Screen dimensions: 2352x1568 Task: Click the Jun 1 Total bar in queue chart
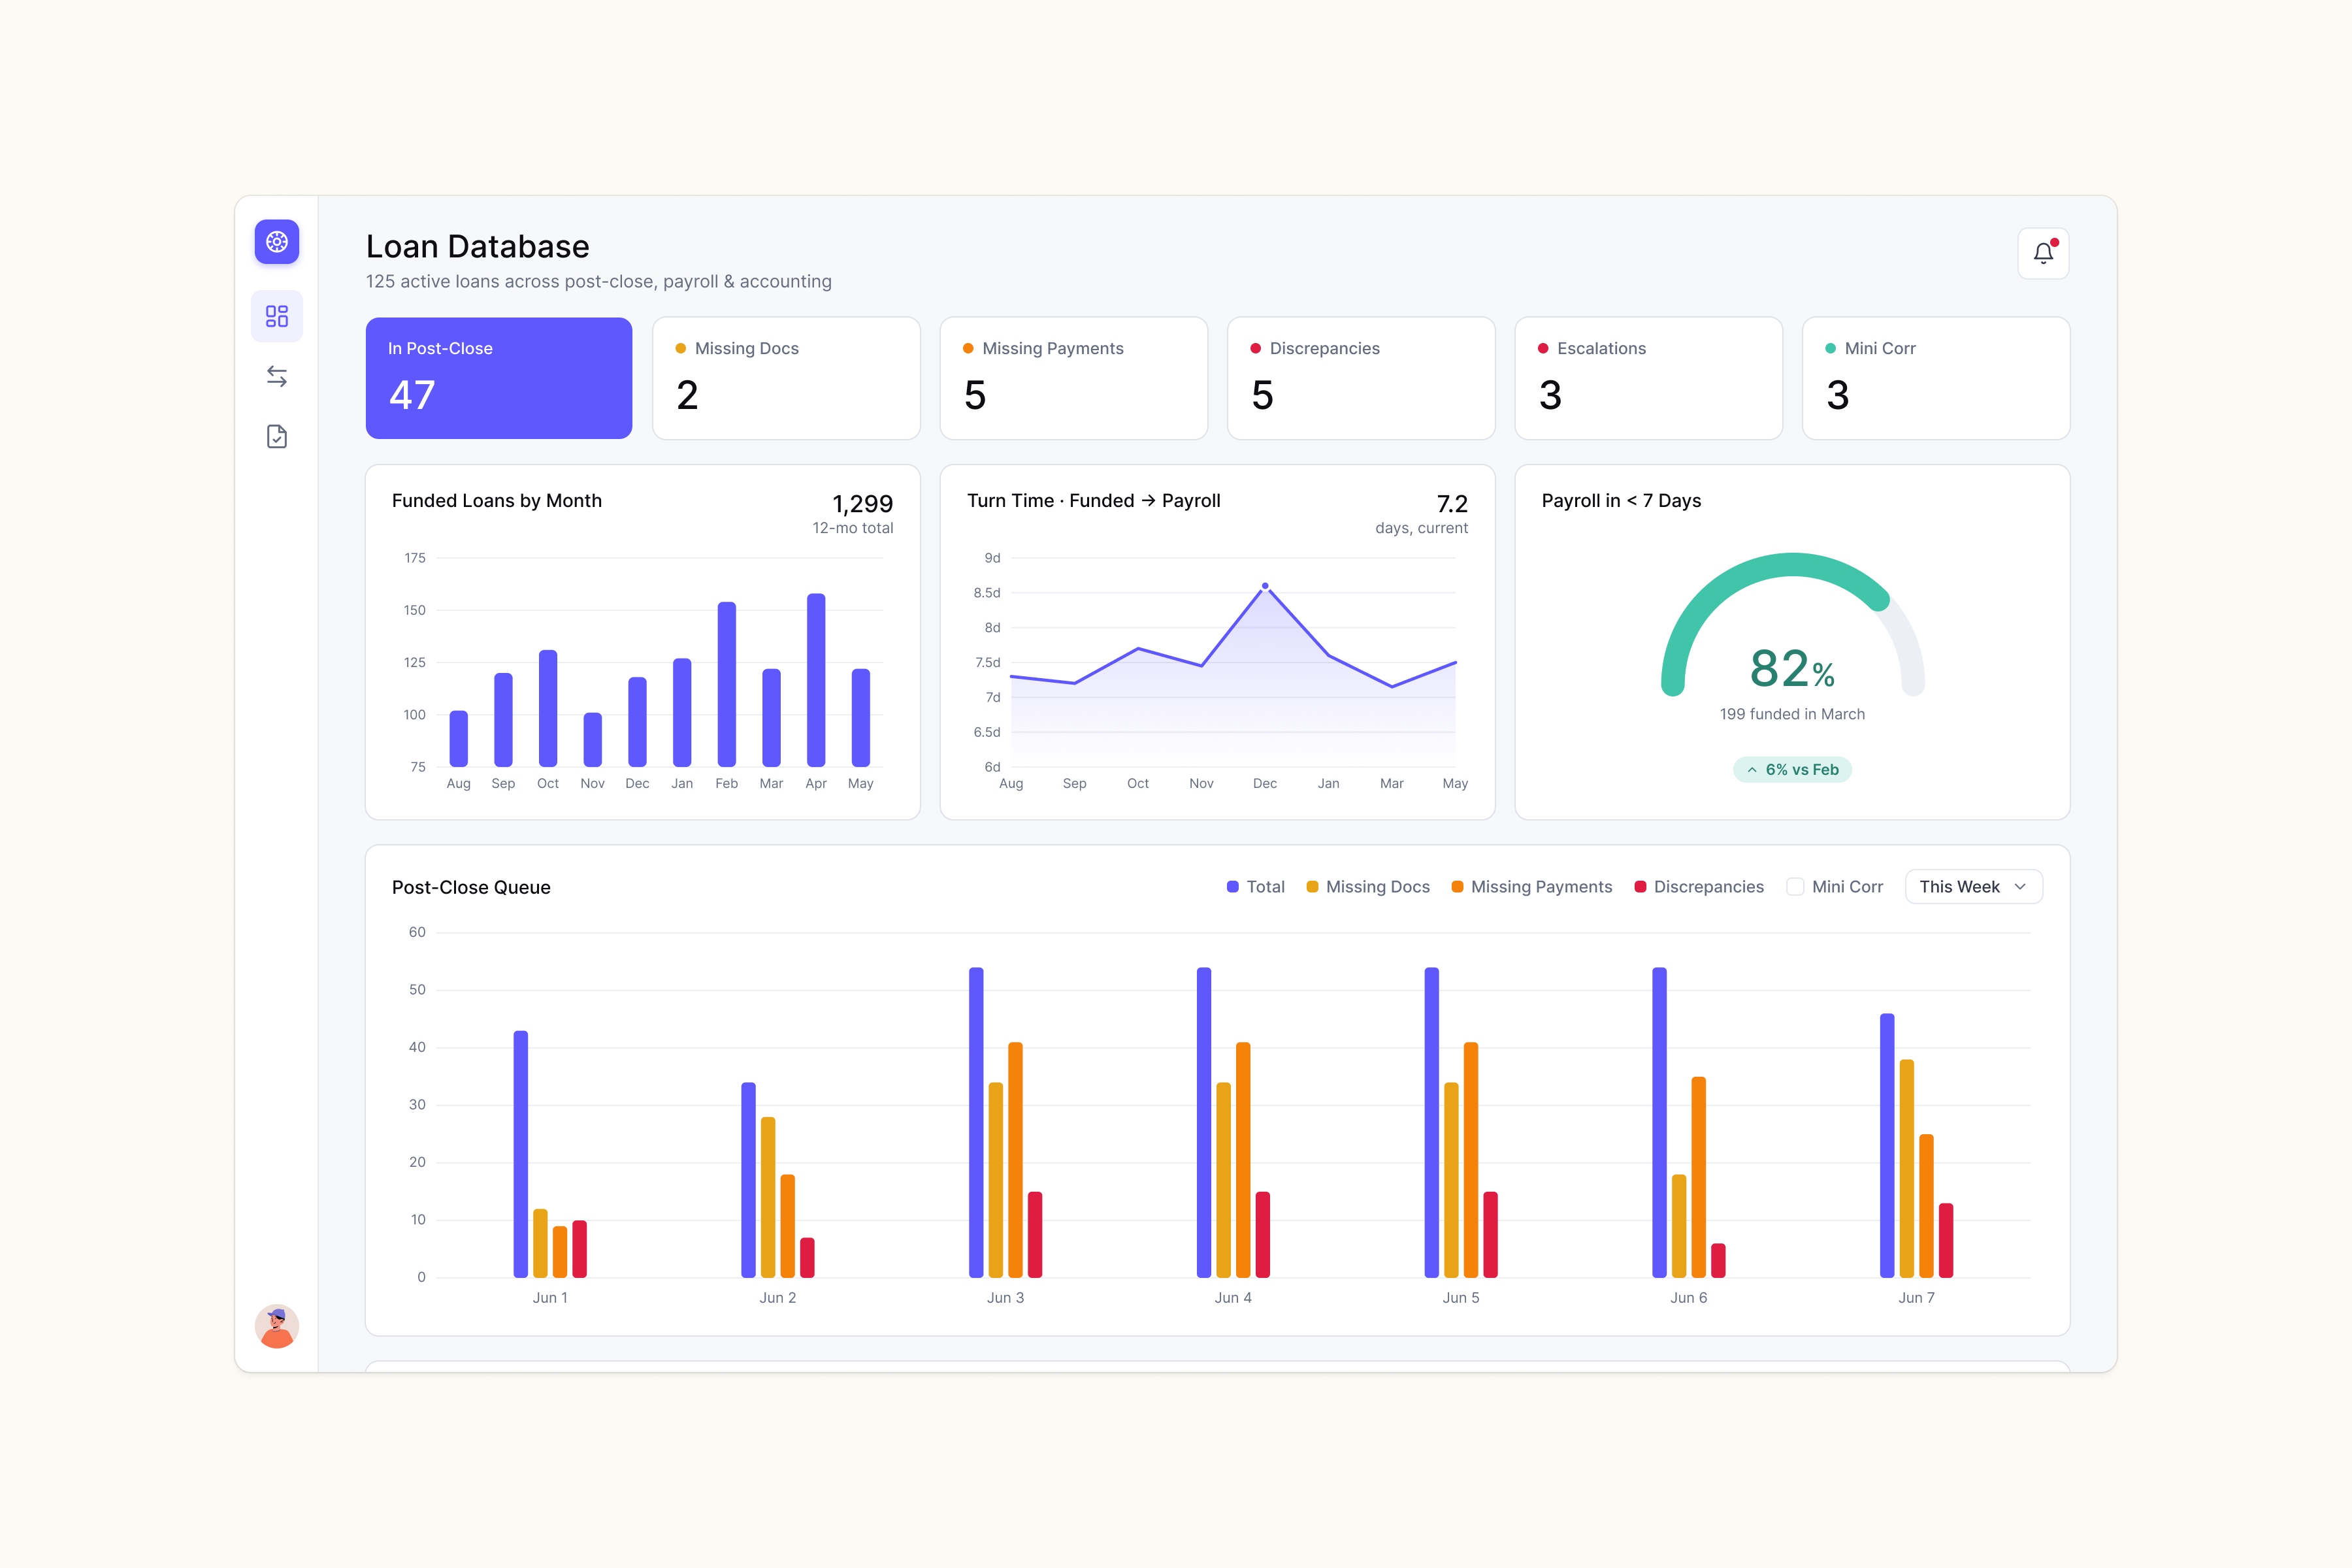(521, 1154)
